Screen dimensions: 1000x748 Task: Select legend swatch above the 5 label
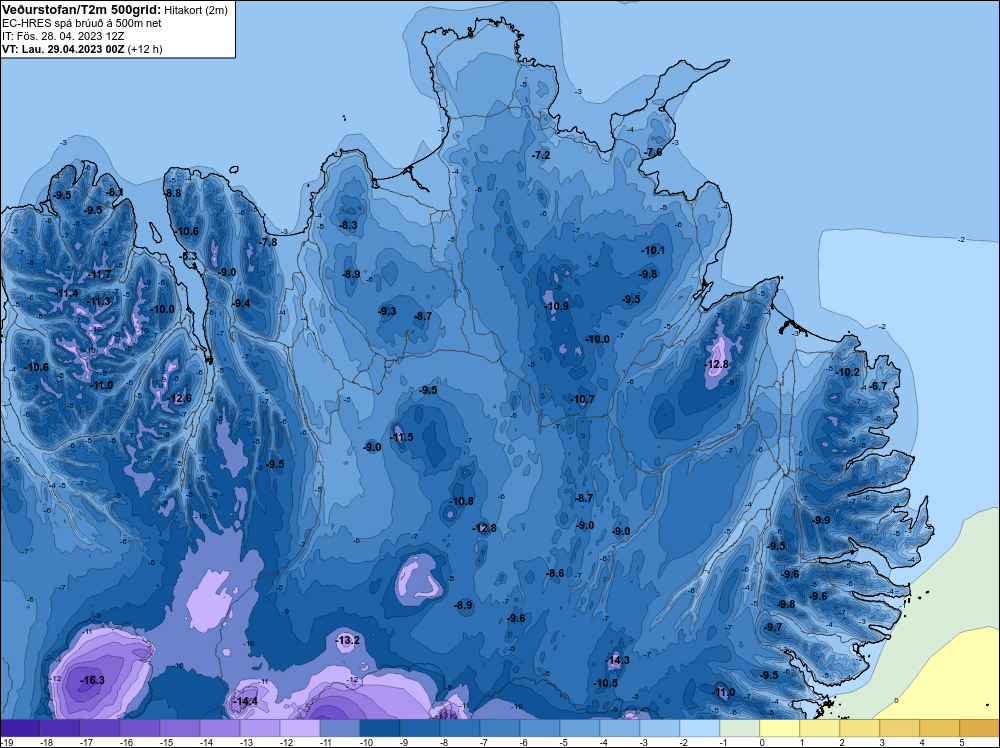pos(980,728)
